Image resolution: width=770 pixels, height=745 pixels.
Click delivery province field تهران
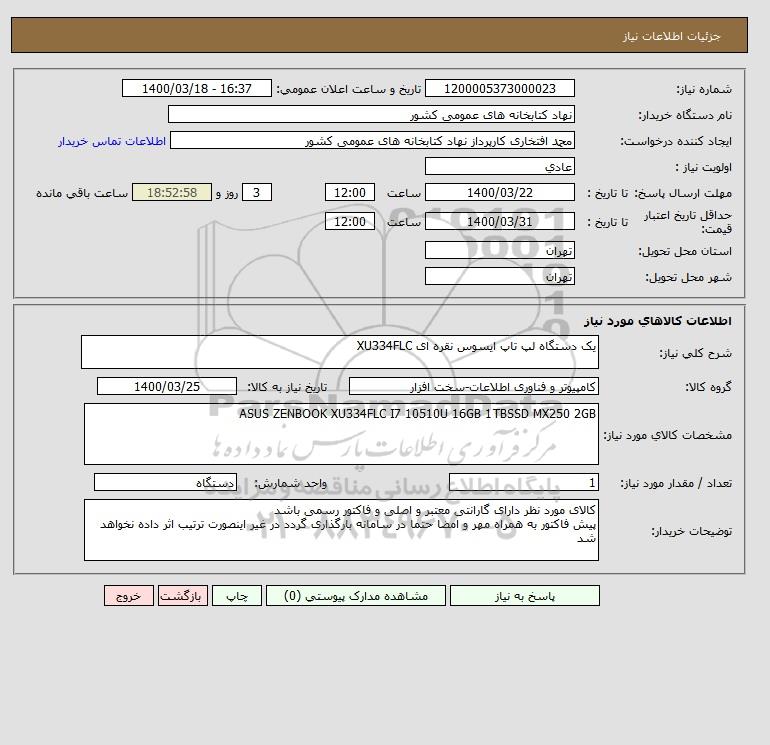(499, 250)
